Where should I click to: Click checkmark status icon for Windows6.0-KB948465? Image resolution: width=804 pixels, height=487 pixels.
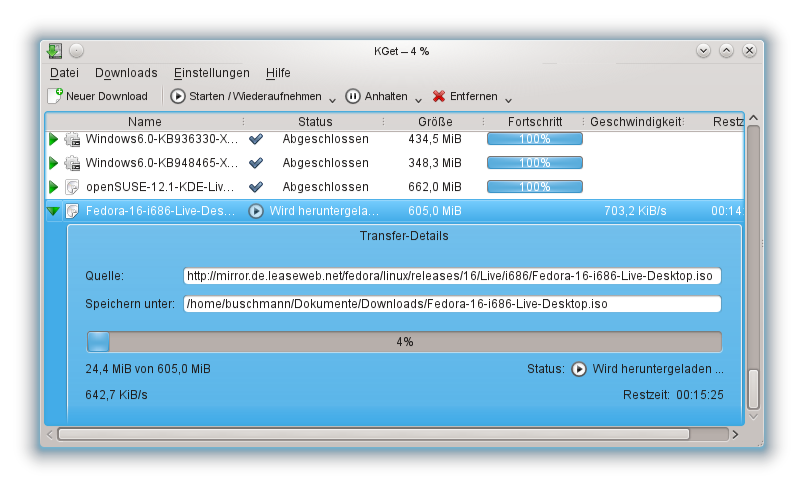[x=256, y=163]
